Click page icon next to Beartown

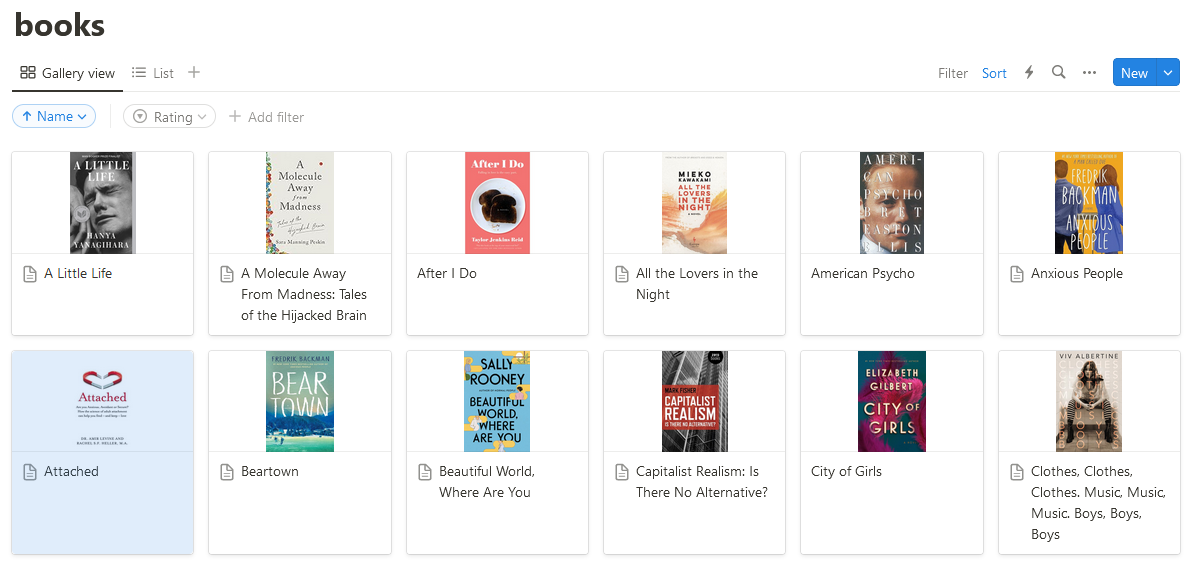(227, 472)
